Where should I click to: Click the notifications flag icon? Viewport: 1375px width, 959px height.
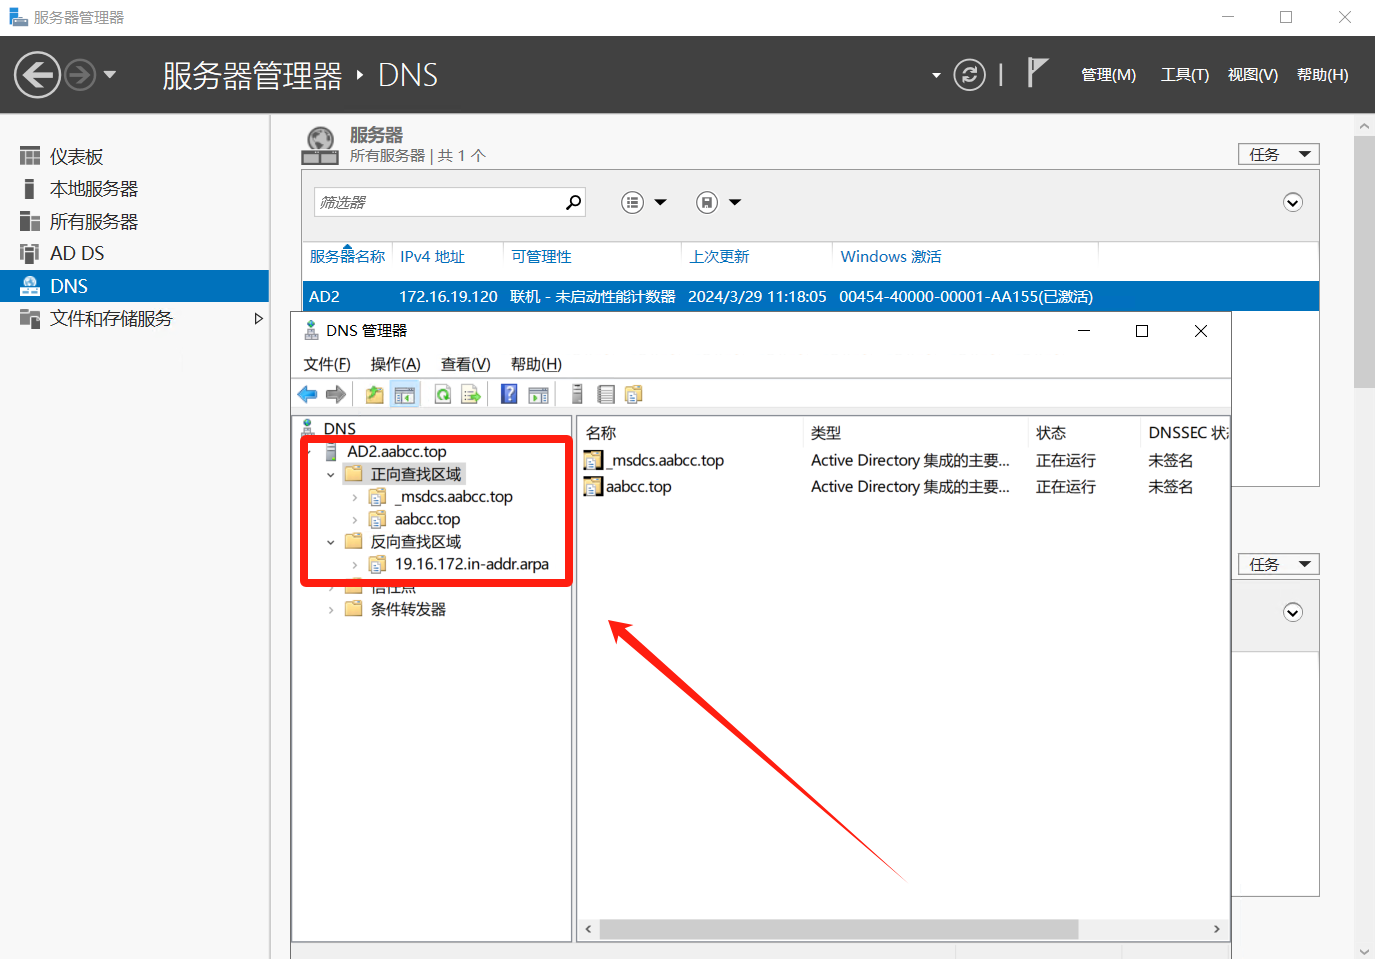pos(1037,74)
